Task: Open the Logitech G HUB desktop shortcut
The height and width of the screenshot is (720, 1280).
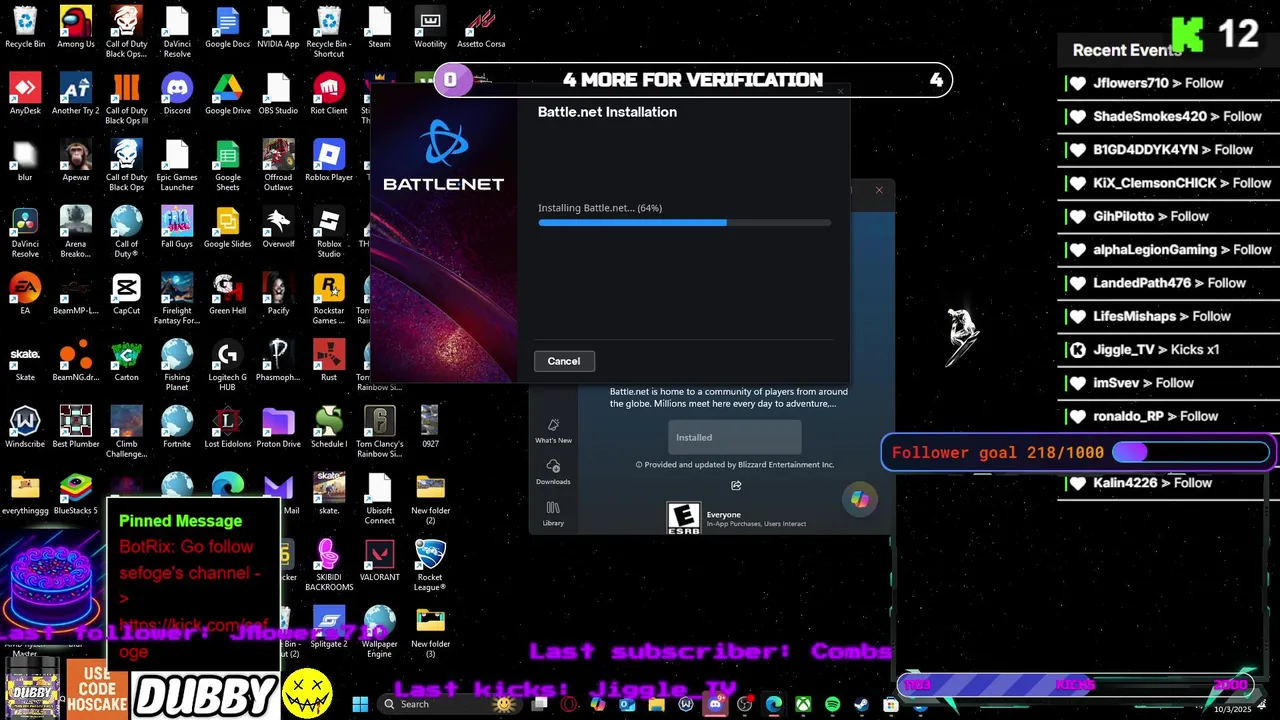Action: tap(228, 366)
